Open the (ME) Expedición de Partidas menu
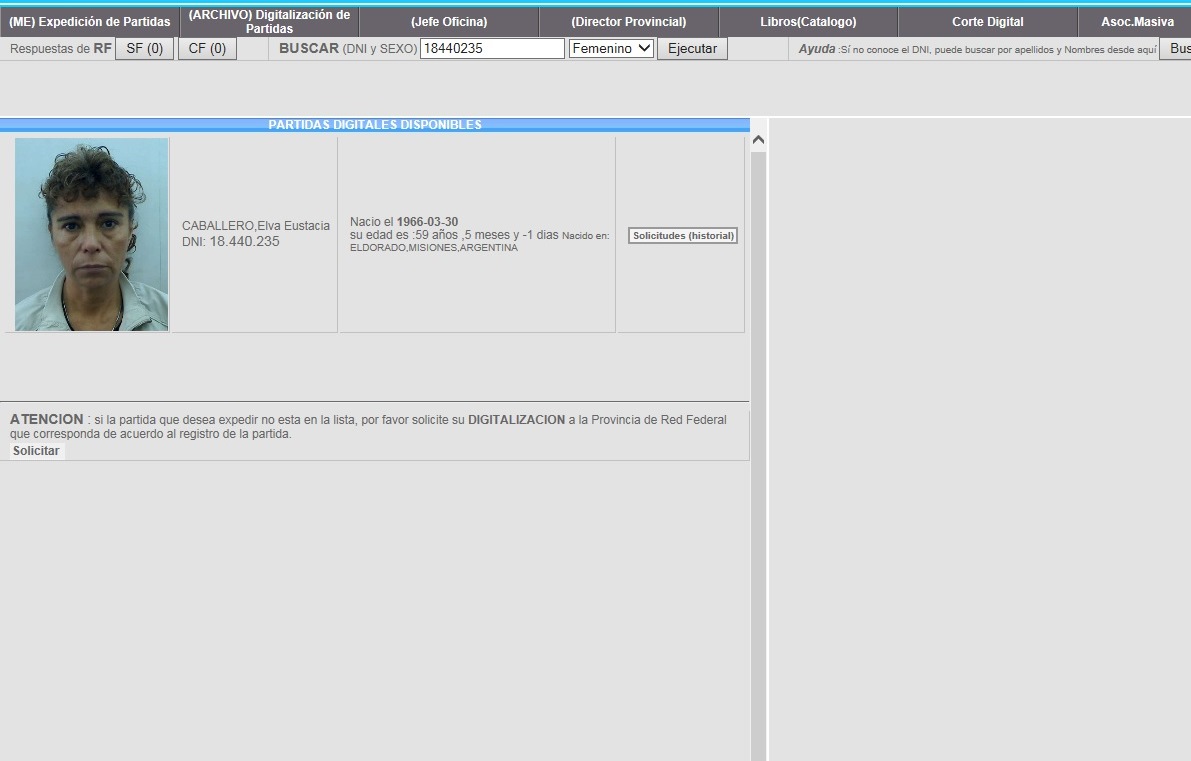 click(x=90, y=22)
